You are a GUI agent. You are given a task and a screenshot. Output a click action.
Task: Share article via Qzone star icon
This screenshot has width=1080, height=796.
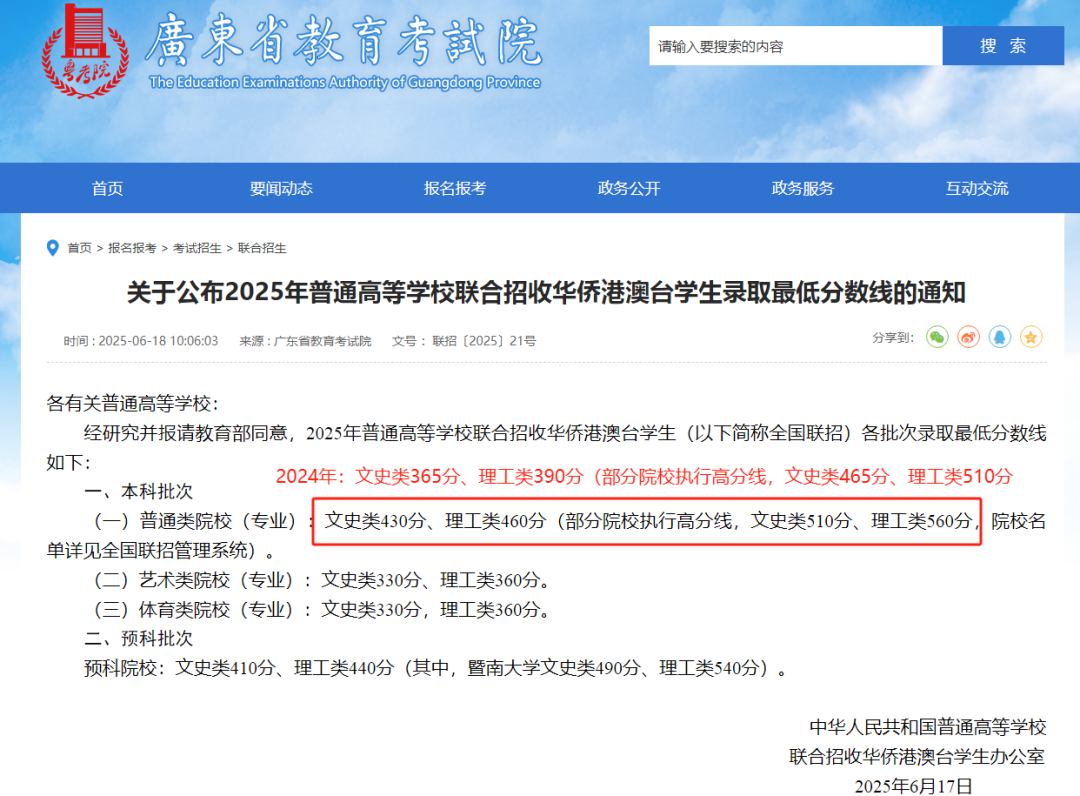[1031, 337]
